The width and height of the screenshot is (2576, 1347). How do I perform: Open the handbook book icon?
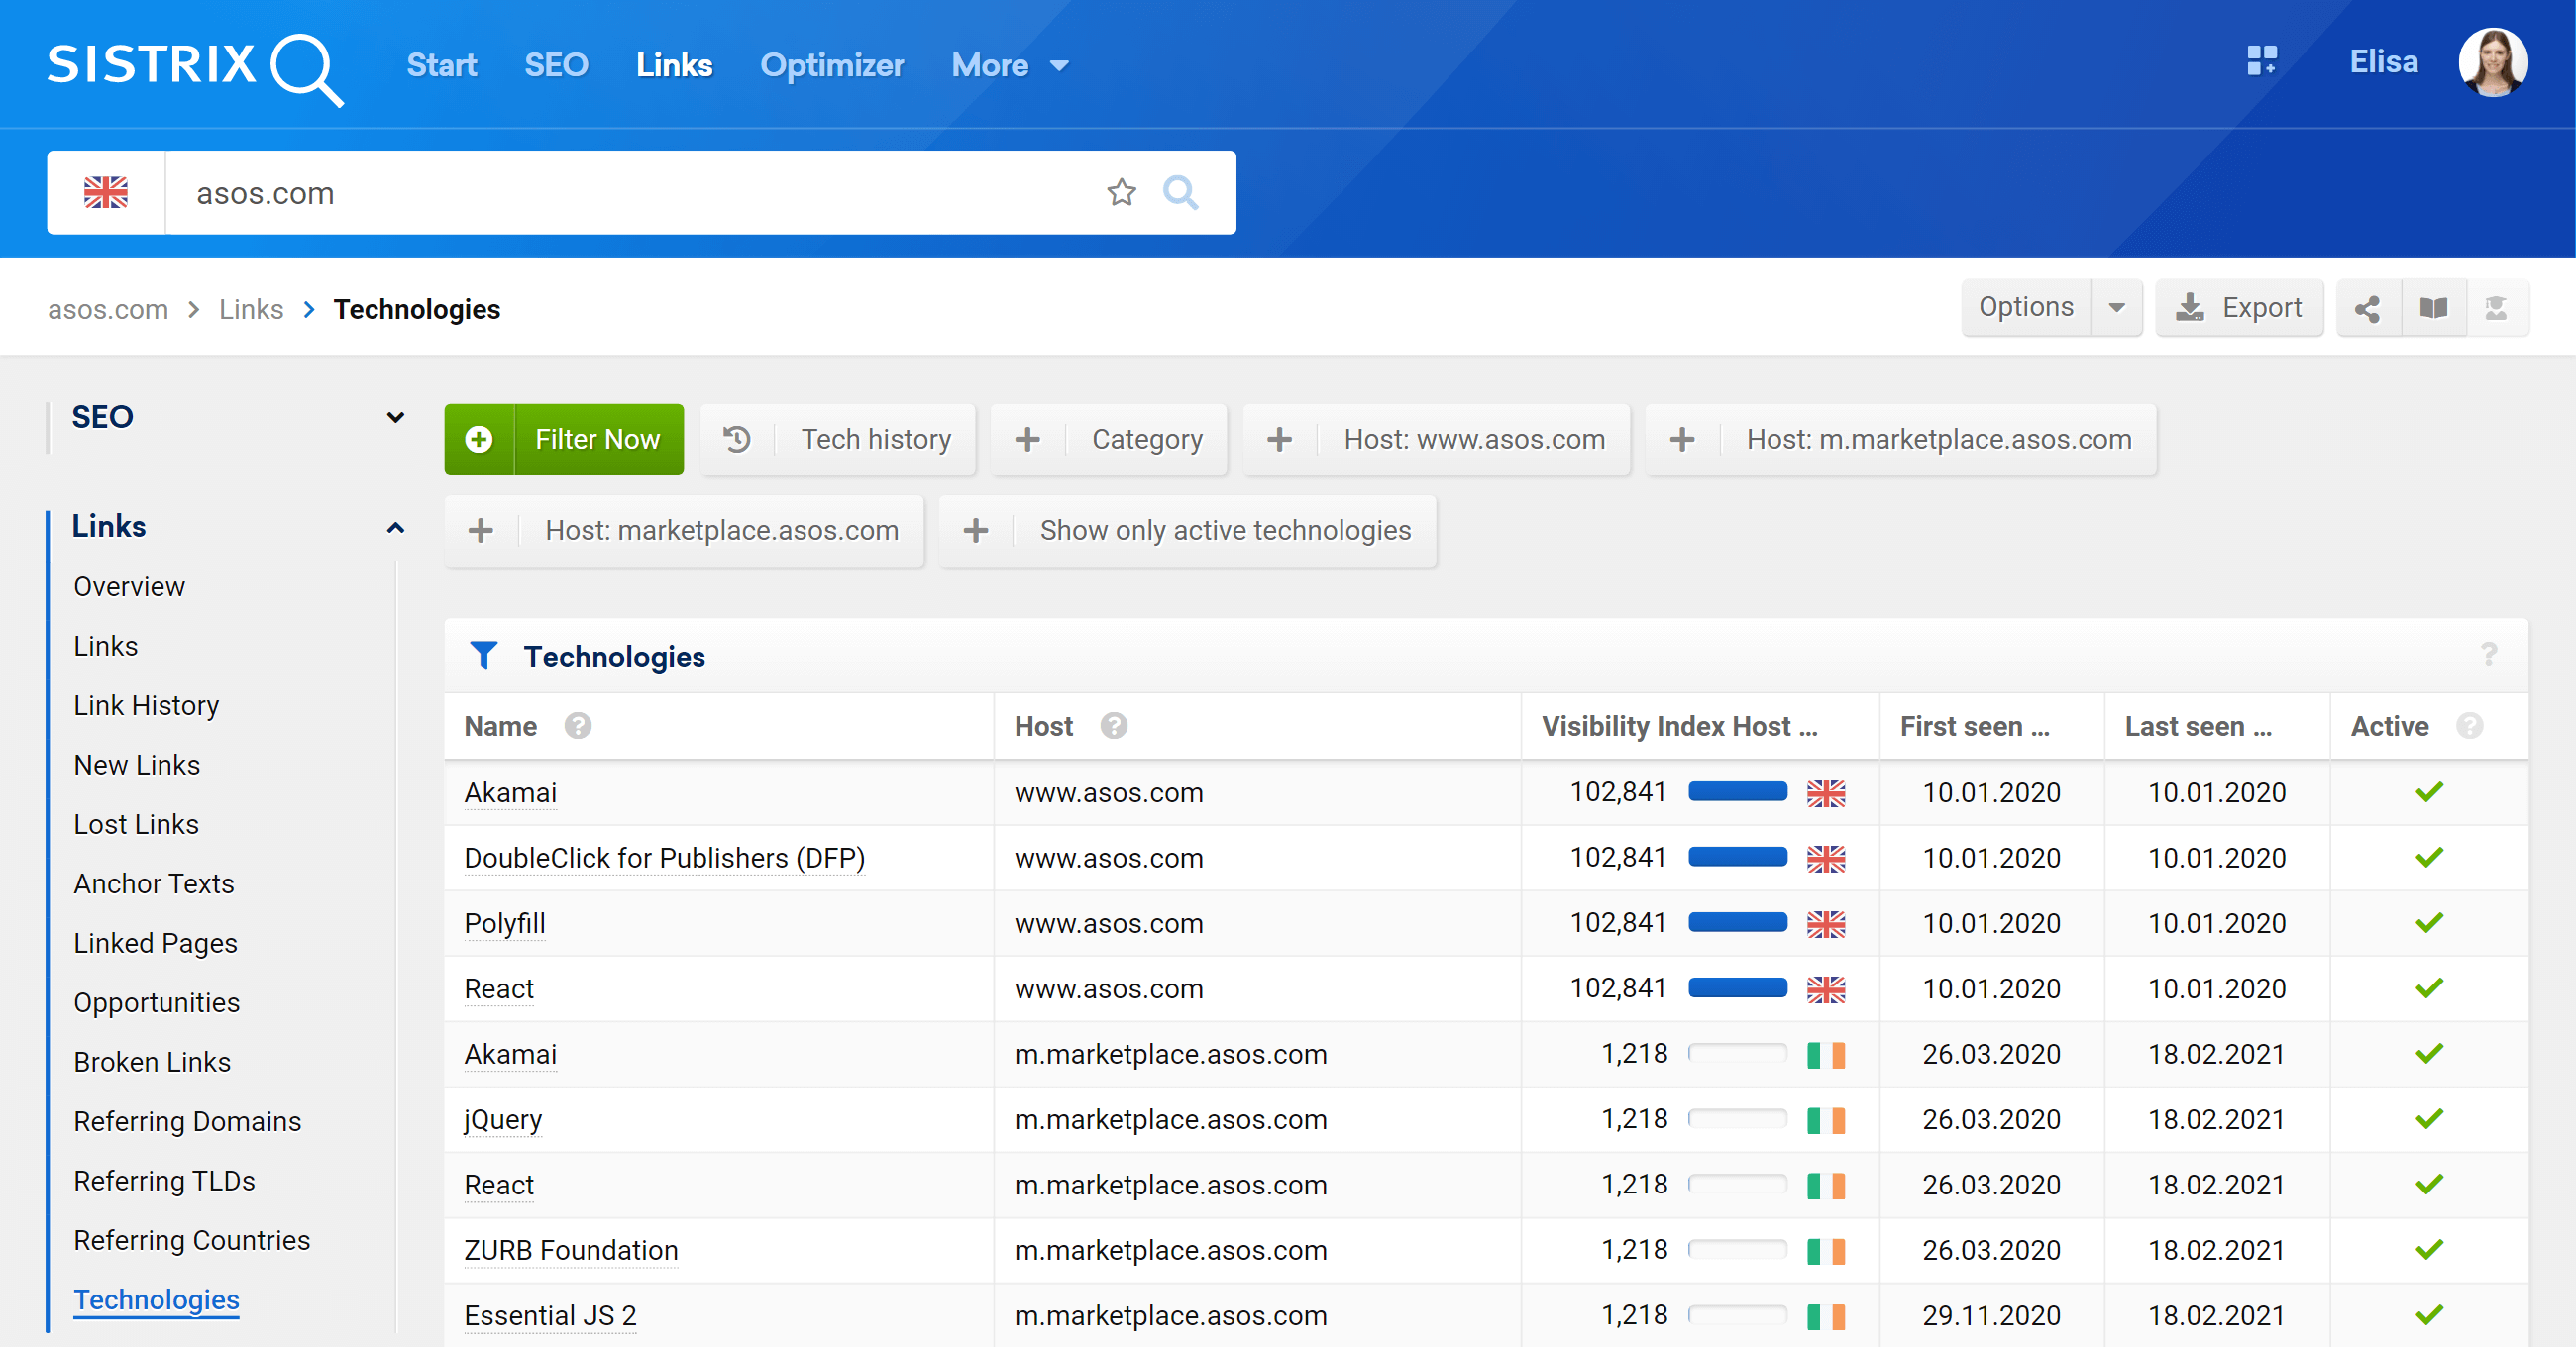(x=2433, y=308)
